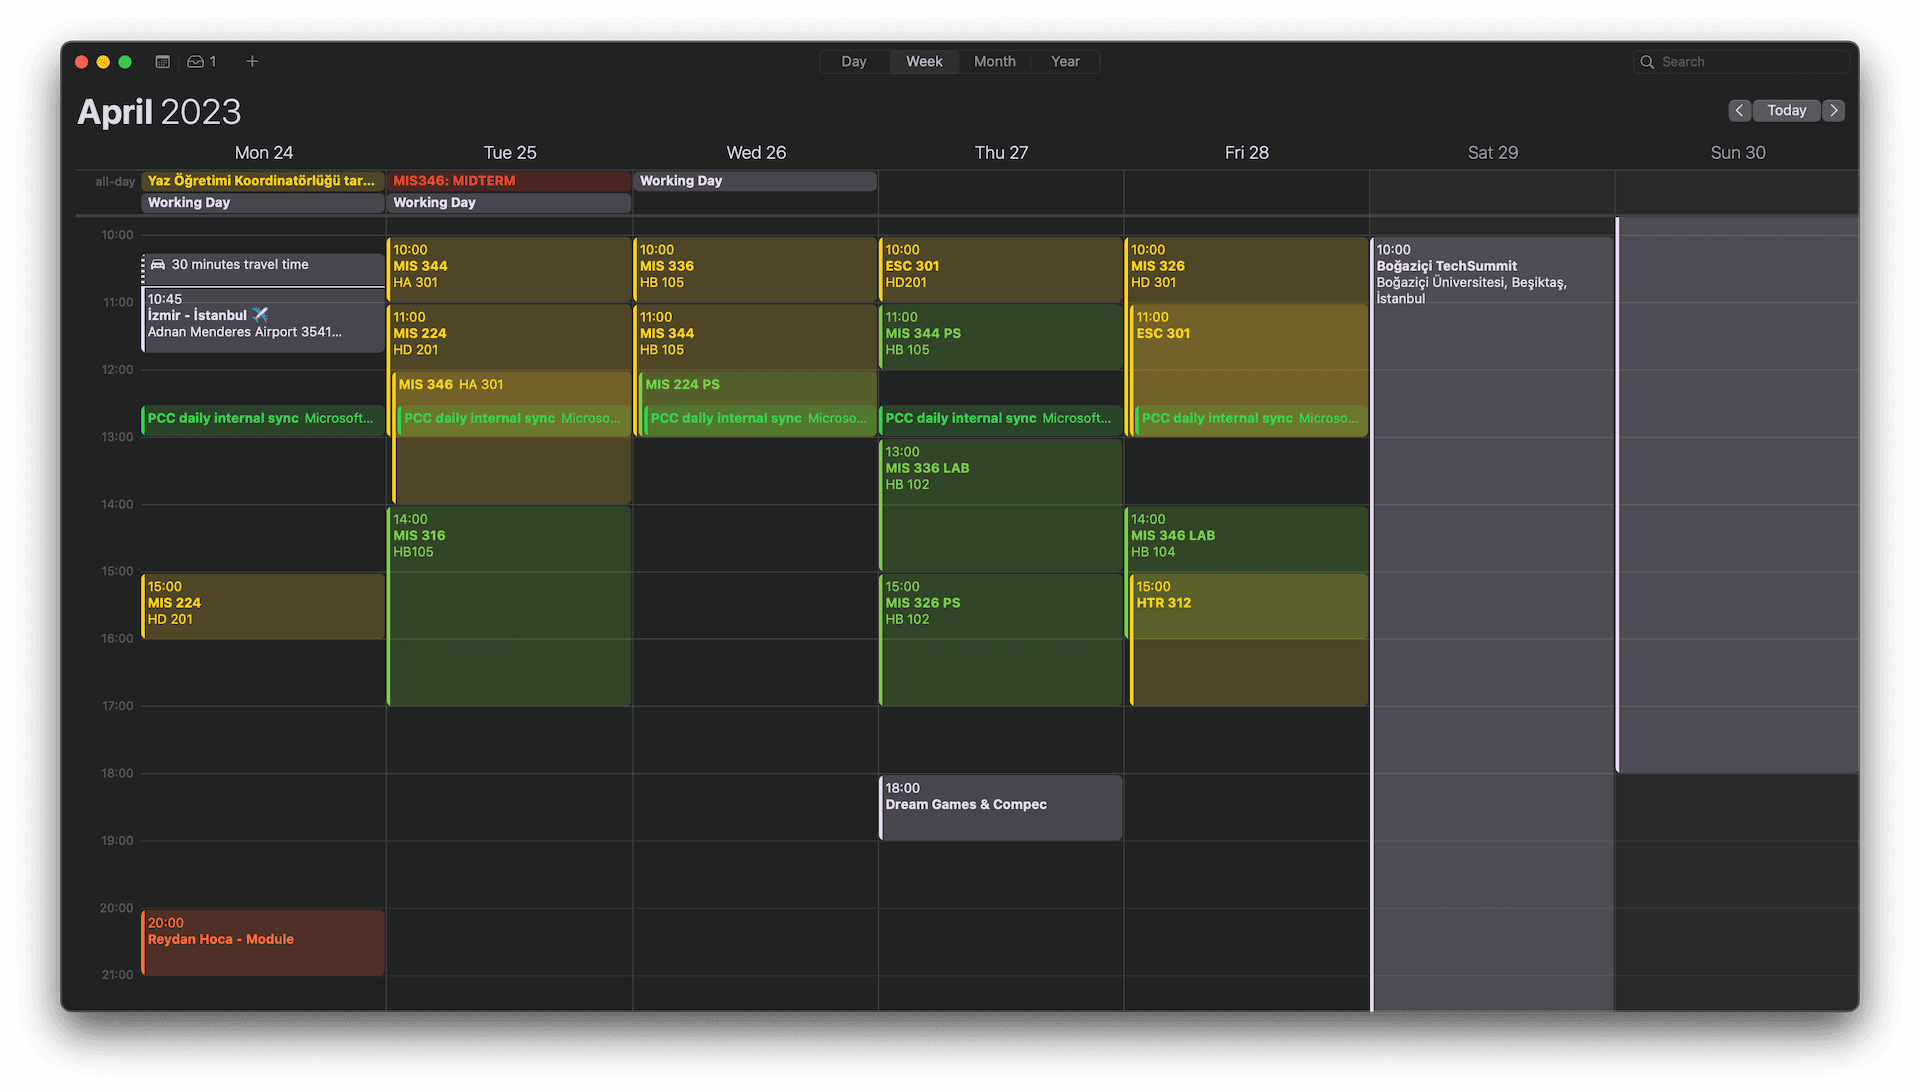Select Tuesday's Working Day all-day event

pyautogui.click(x=509, y=203)
